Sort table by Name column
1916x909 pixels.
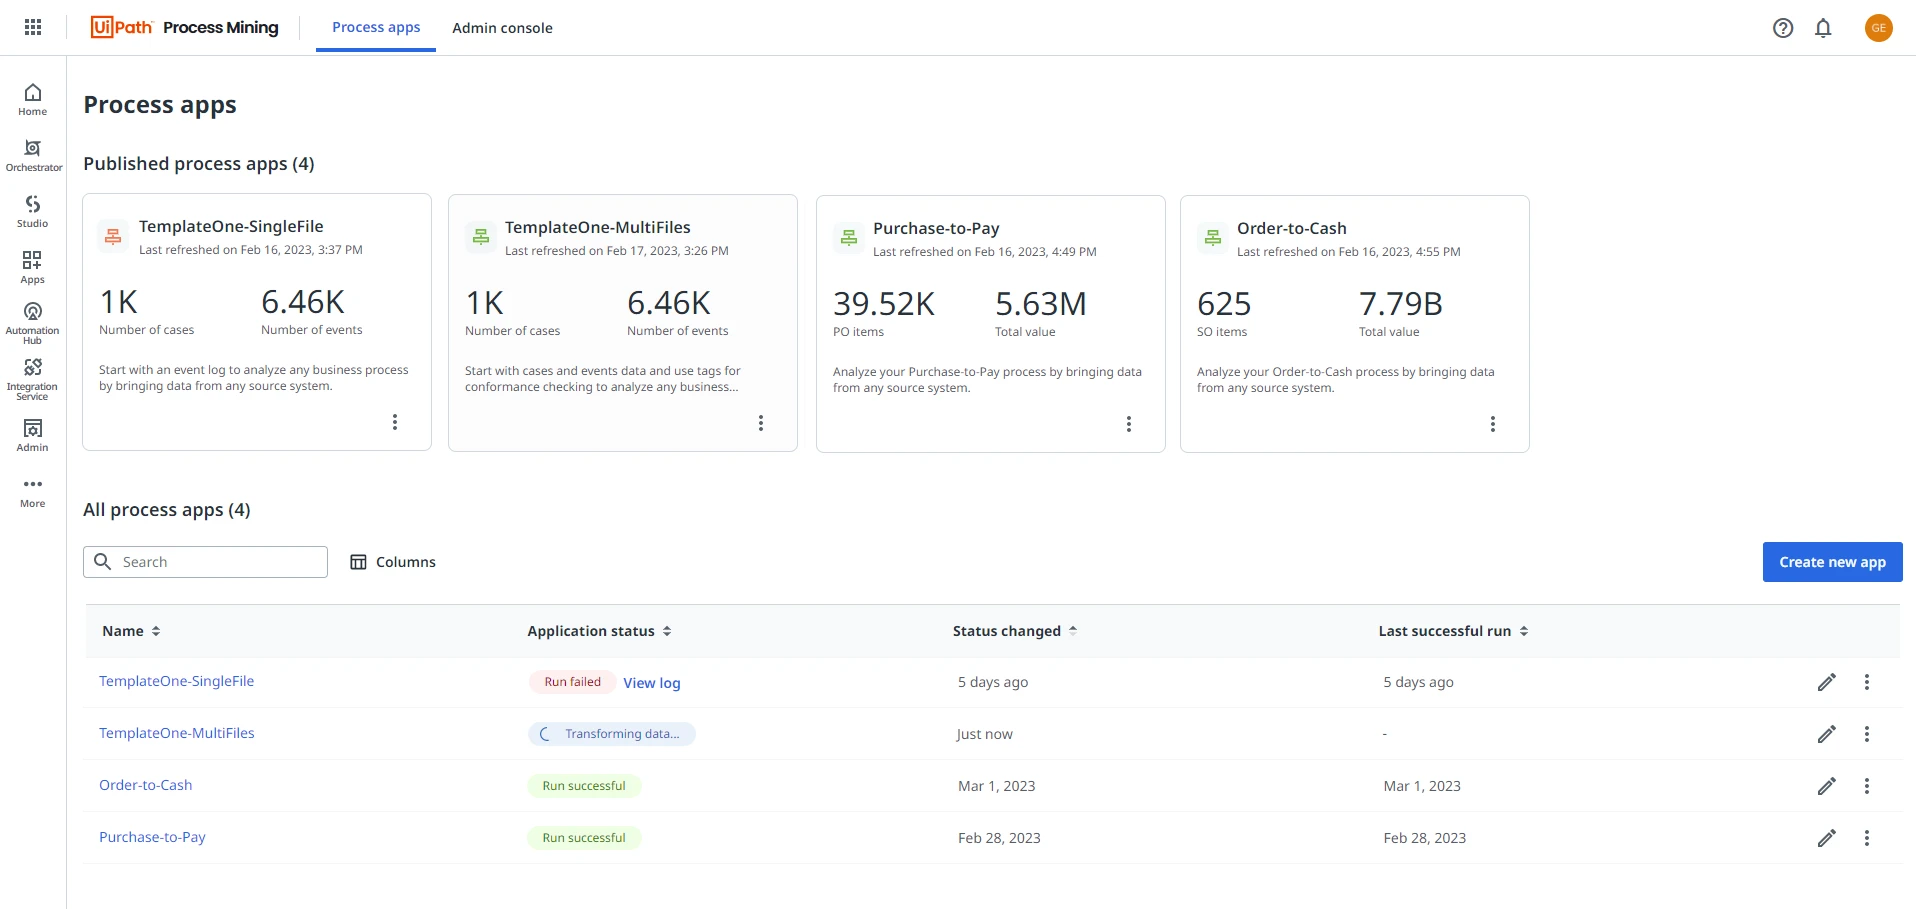click(x=131, y=631)
